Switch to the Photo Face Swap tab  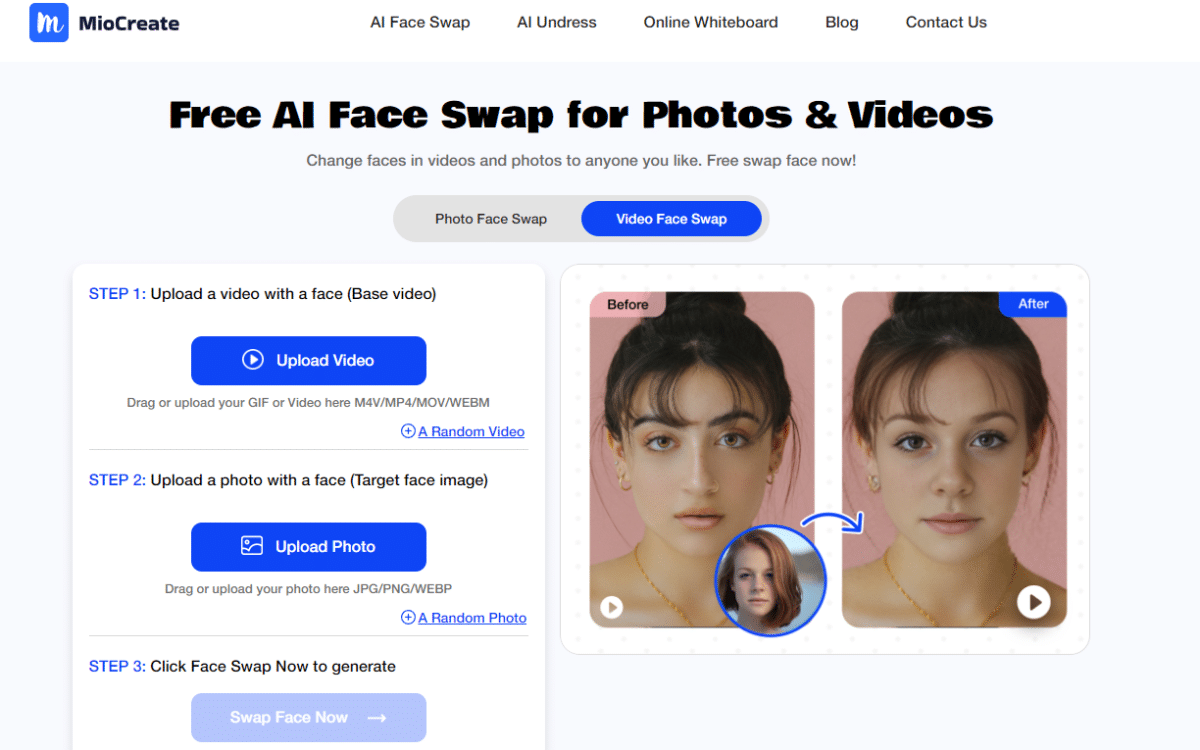point(490,219)
